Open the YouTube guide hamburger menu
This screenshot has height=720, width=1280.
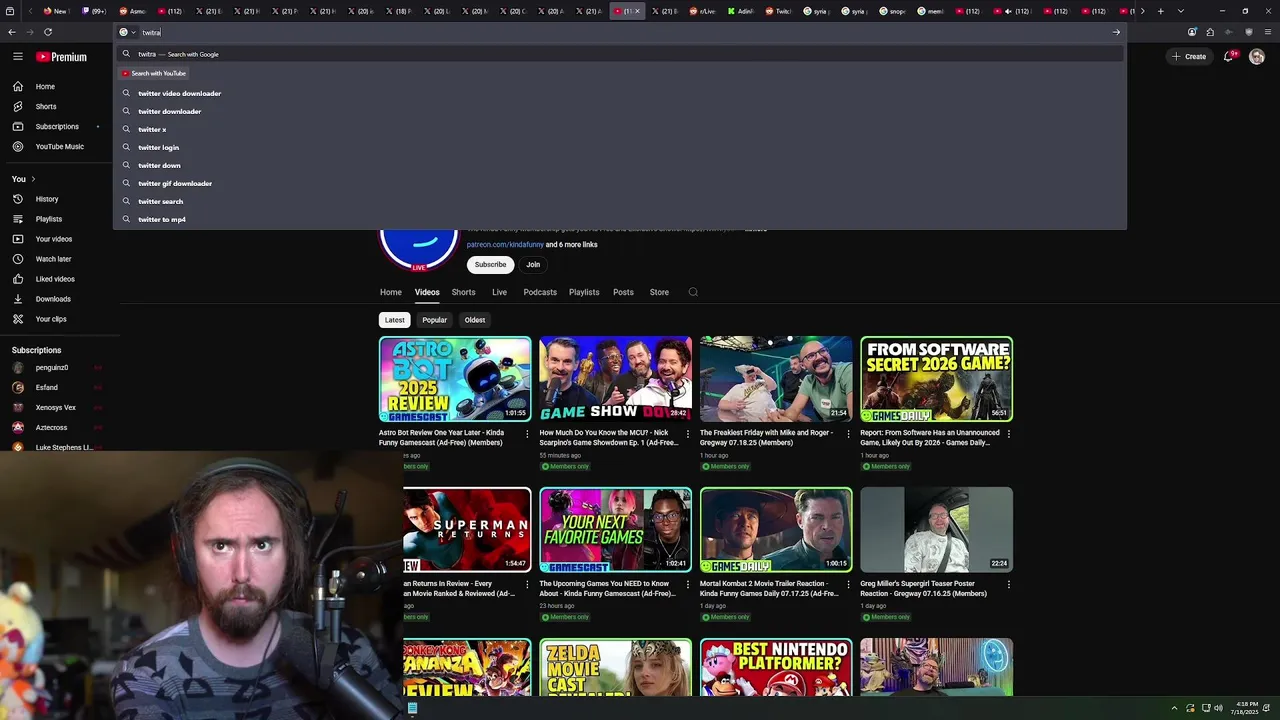17,57
